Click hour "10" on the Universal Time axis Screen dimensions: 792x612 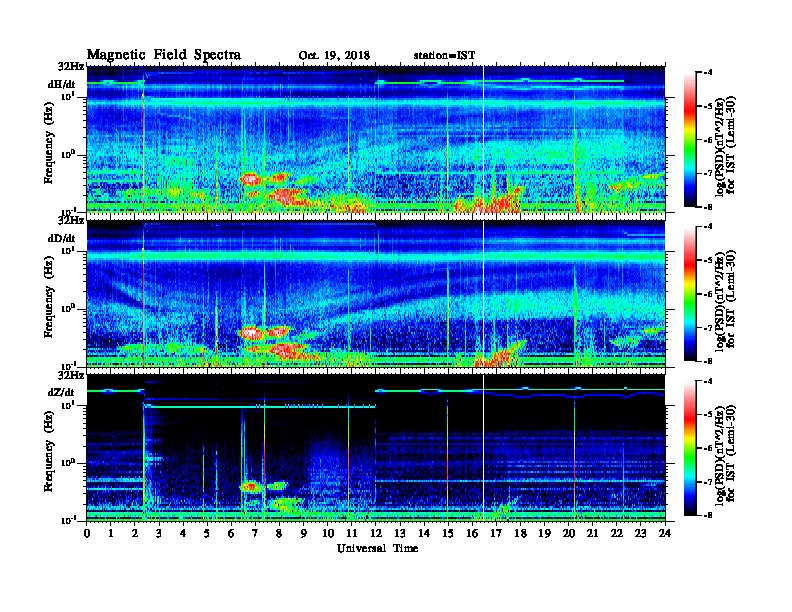point(328,534)
